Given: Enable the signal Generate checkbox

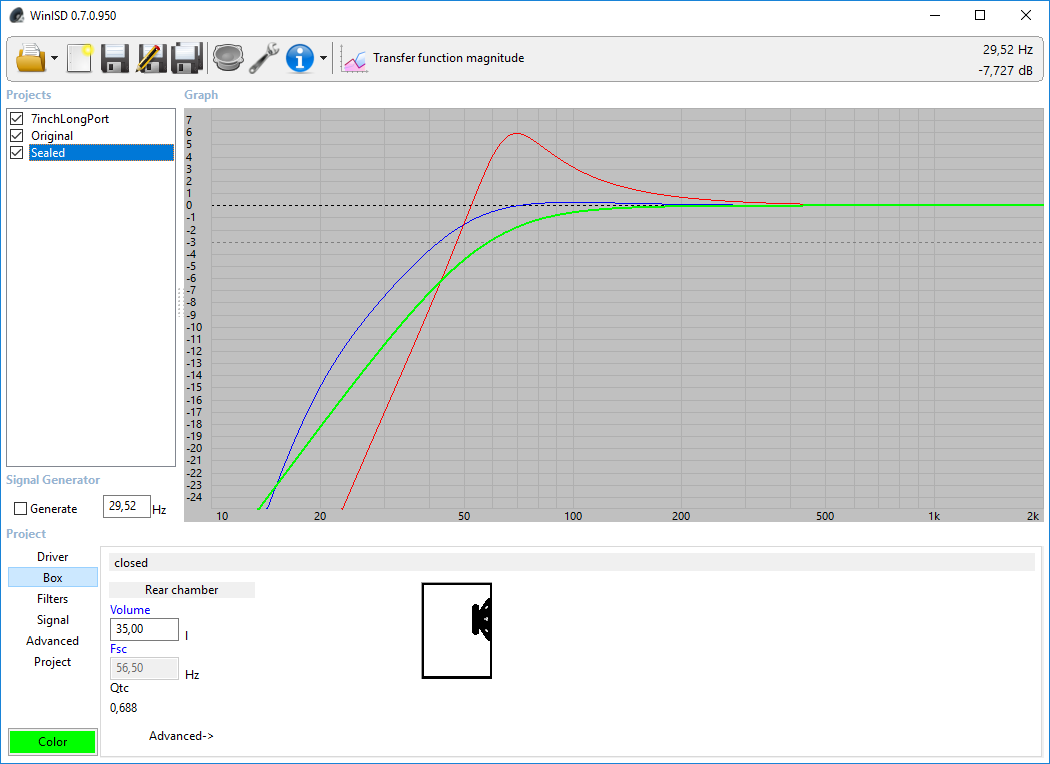Looking at the screenshot, I should [x=20, y=509].
